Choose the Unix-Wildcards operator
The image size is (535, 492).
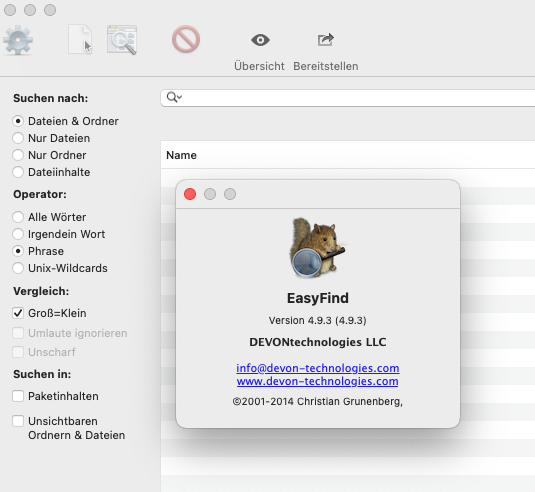[18, 268]
